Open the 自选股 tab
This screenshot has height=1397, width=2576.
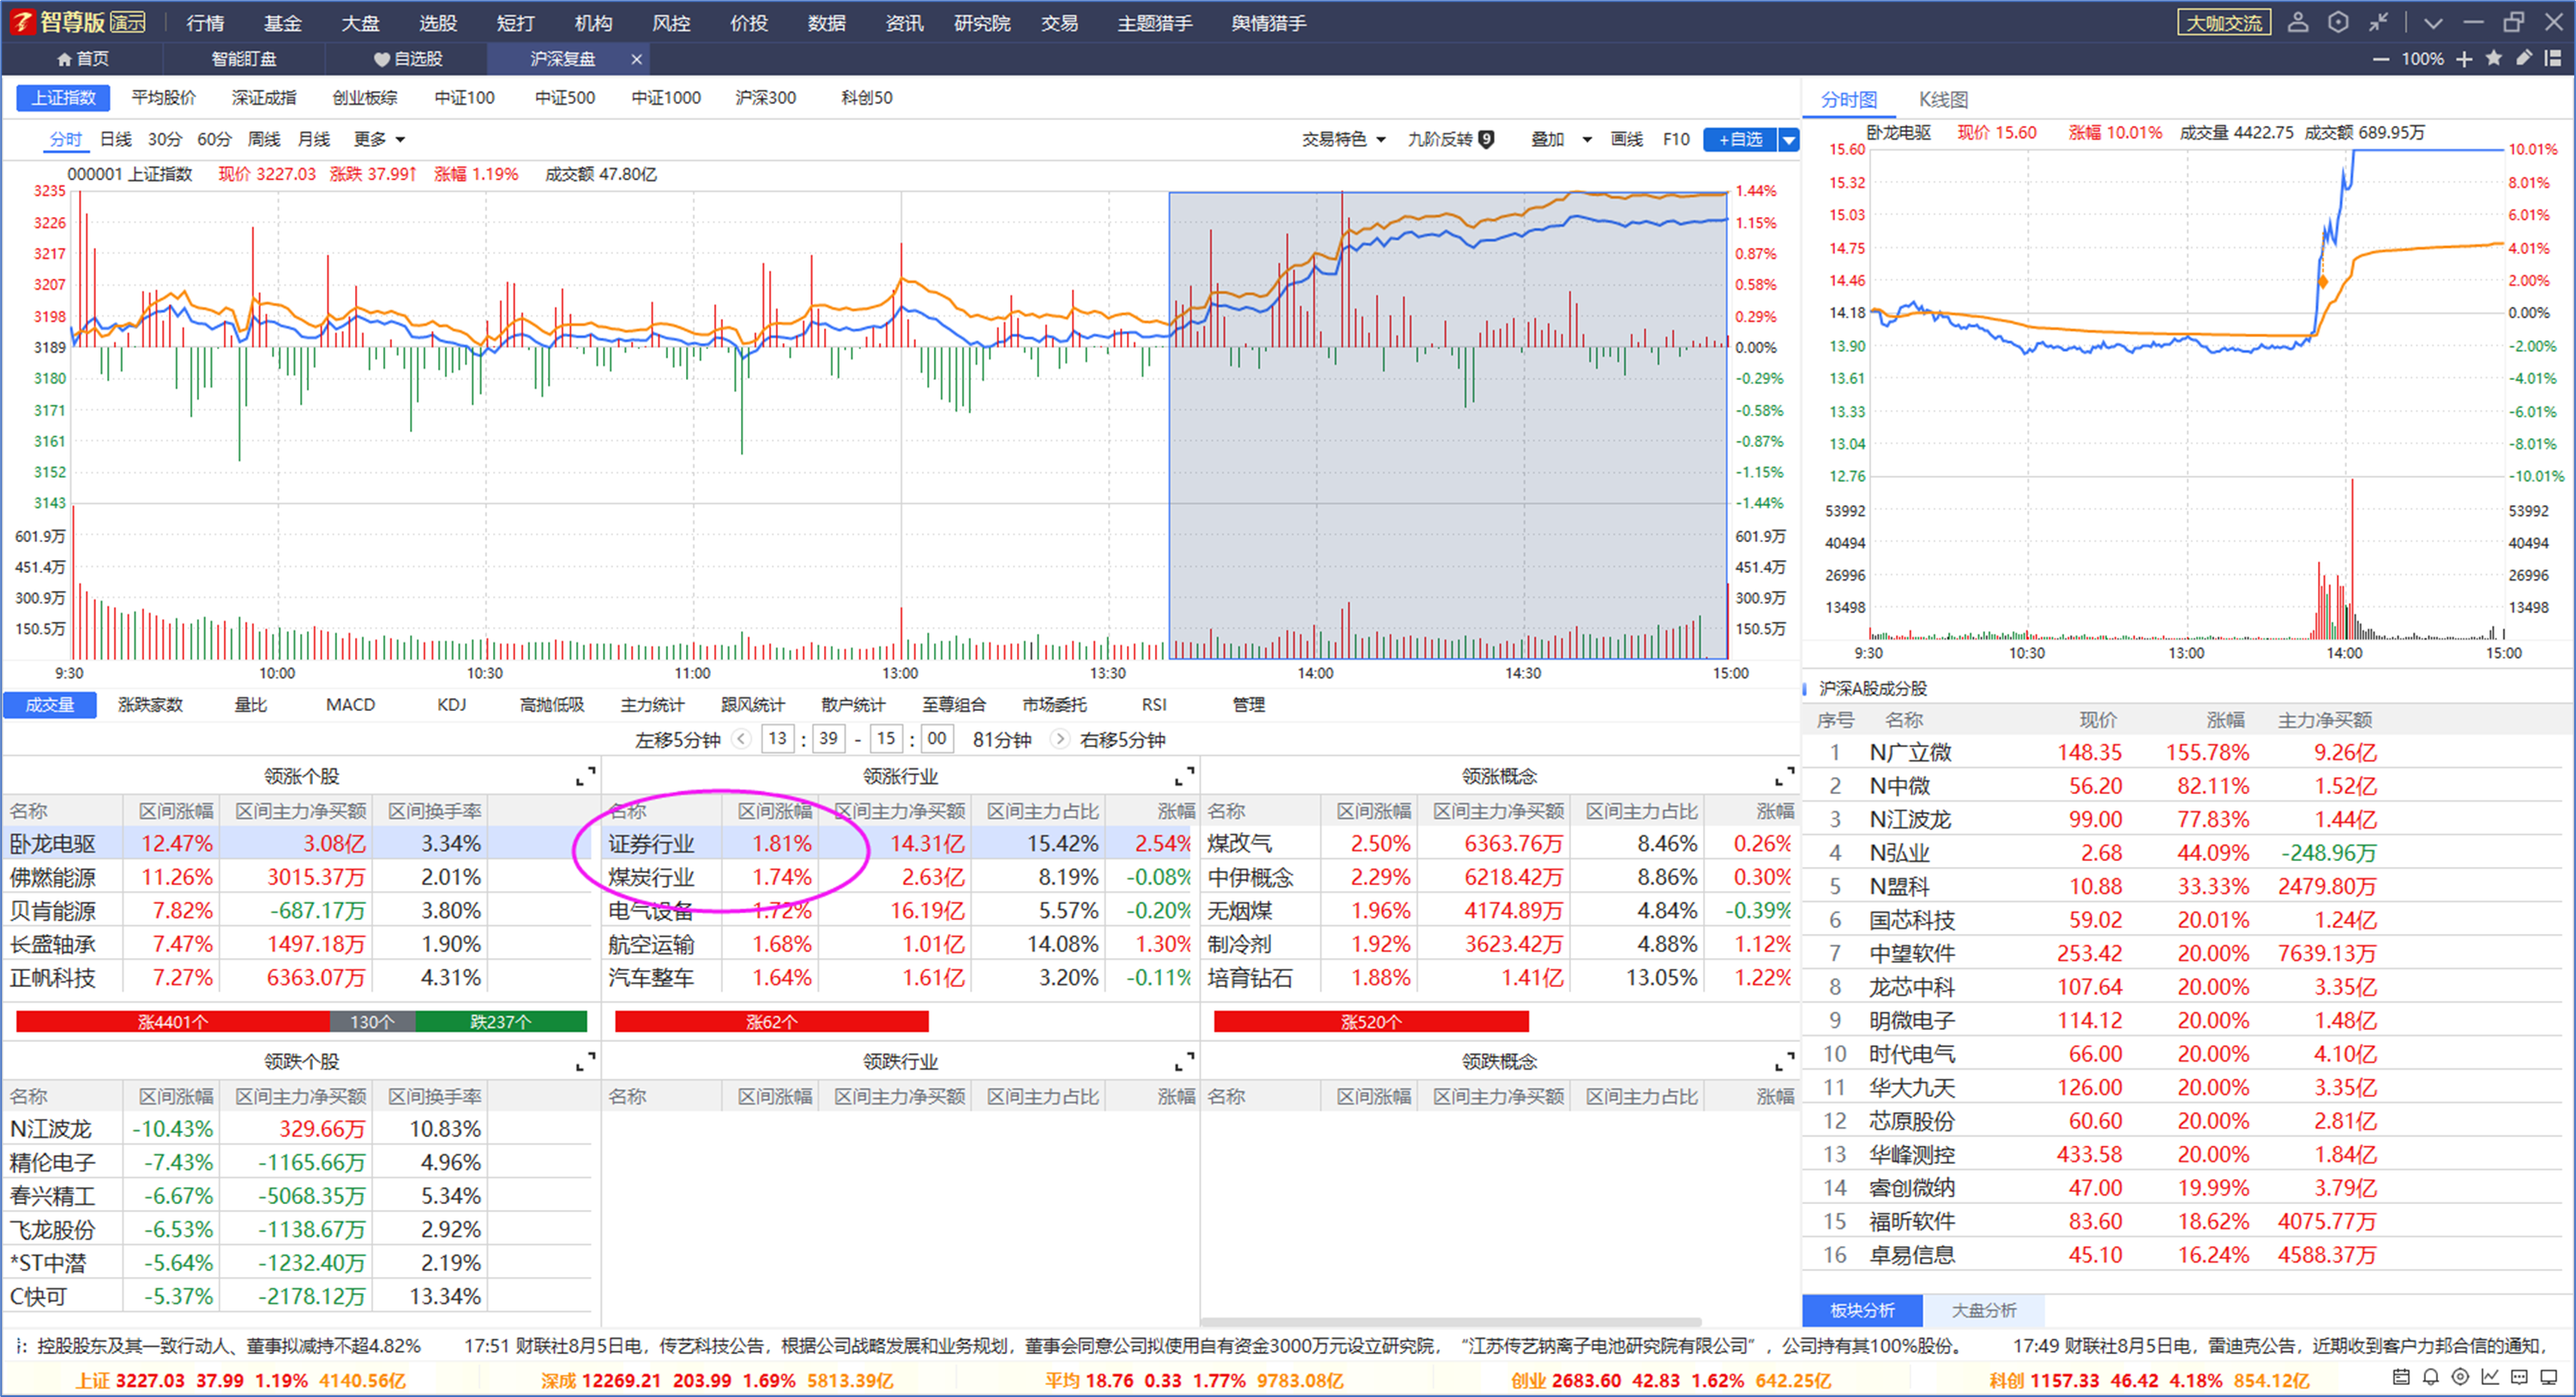408,59
